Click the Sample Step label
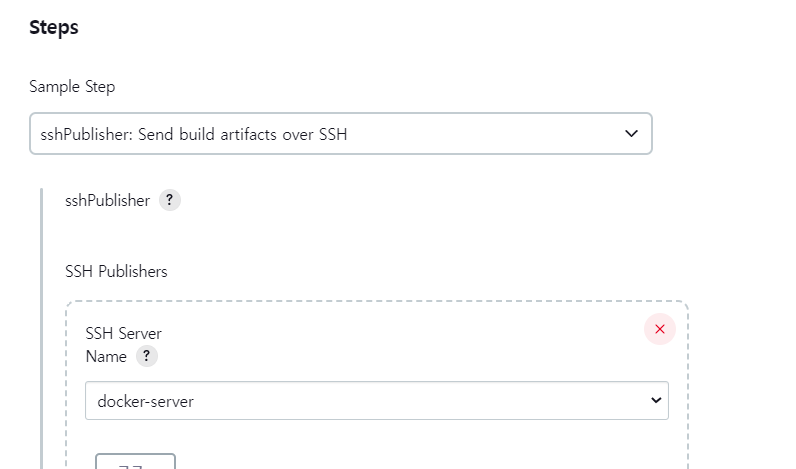The image size is (796, 469). coord(72,87)
